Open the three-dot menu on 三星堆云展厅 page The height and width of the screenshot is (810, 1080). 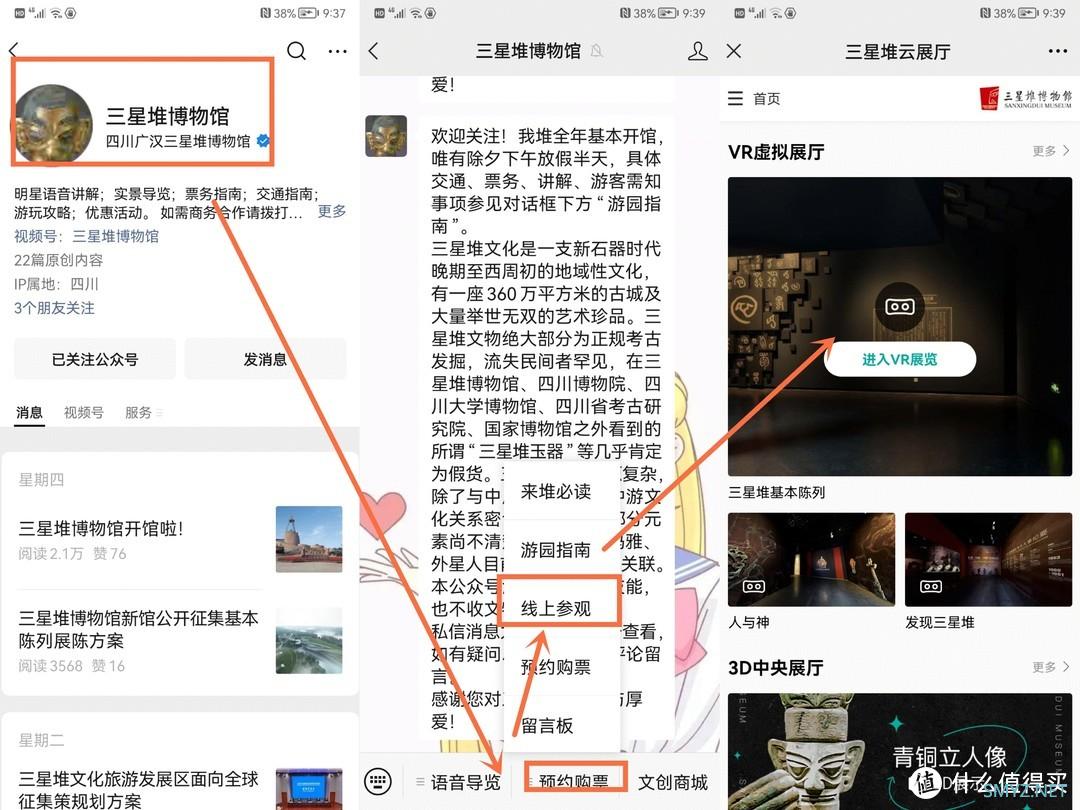(x=1058, y=51)
